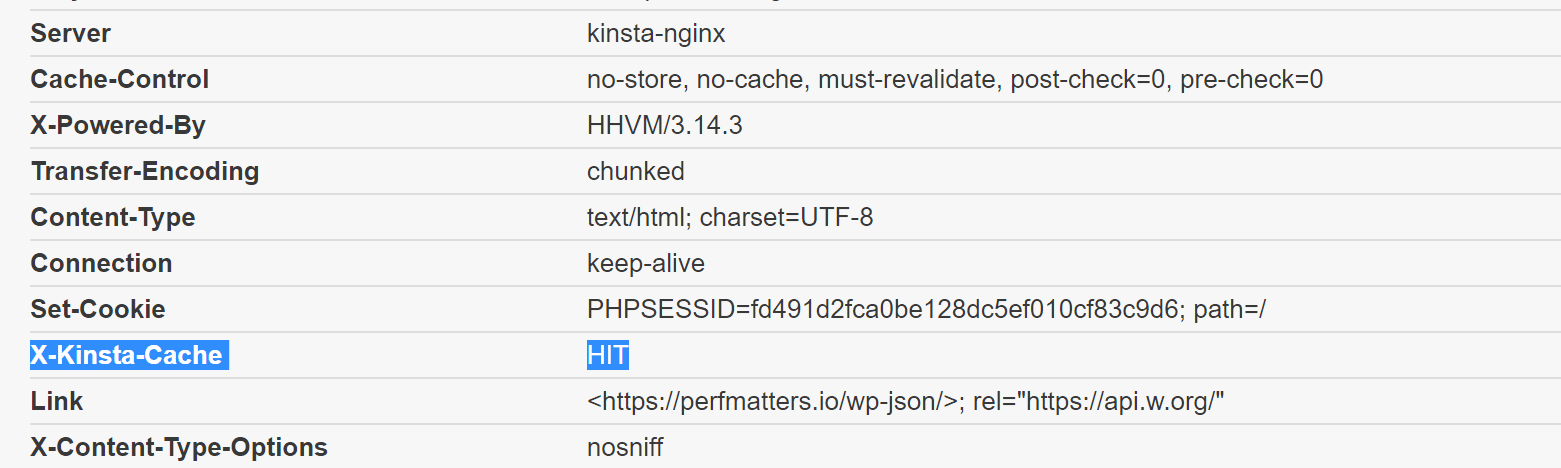Viewport: 1561px width, 468px height.
Task: Click the Set-Cookie header name
Action: coord(98,310)
